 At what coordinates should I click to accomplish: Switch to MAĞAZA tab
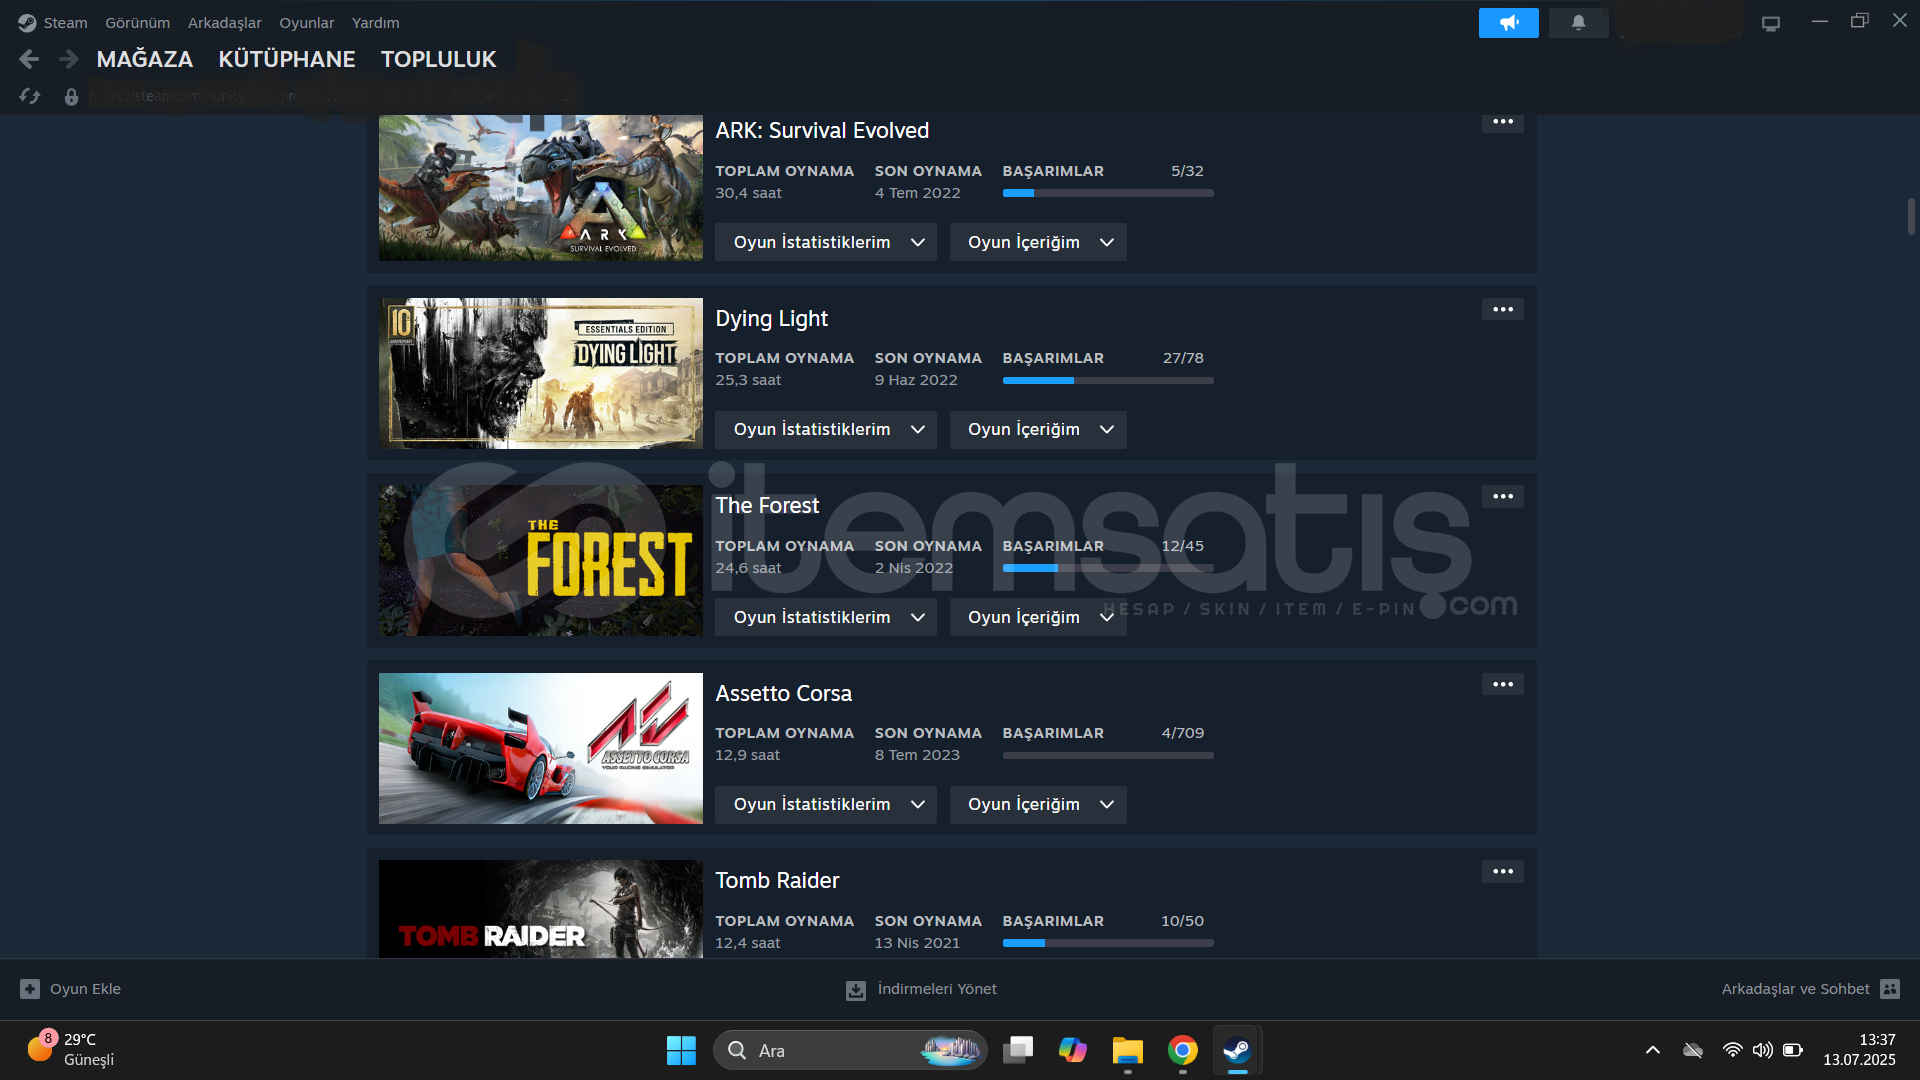click(x=145, y=59)
